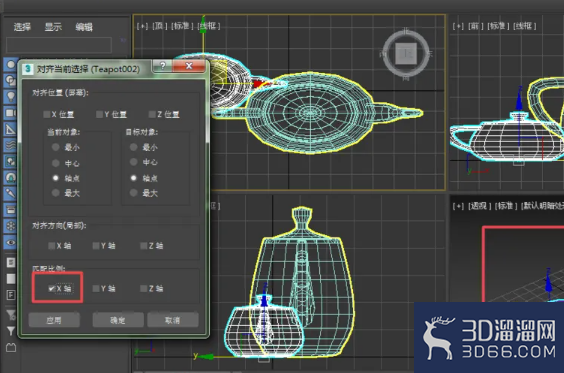
Task: Click the ViewCube north compass label
Action: [406, 31]
